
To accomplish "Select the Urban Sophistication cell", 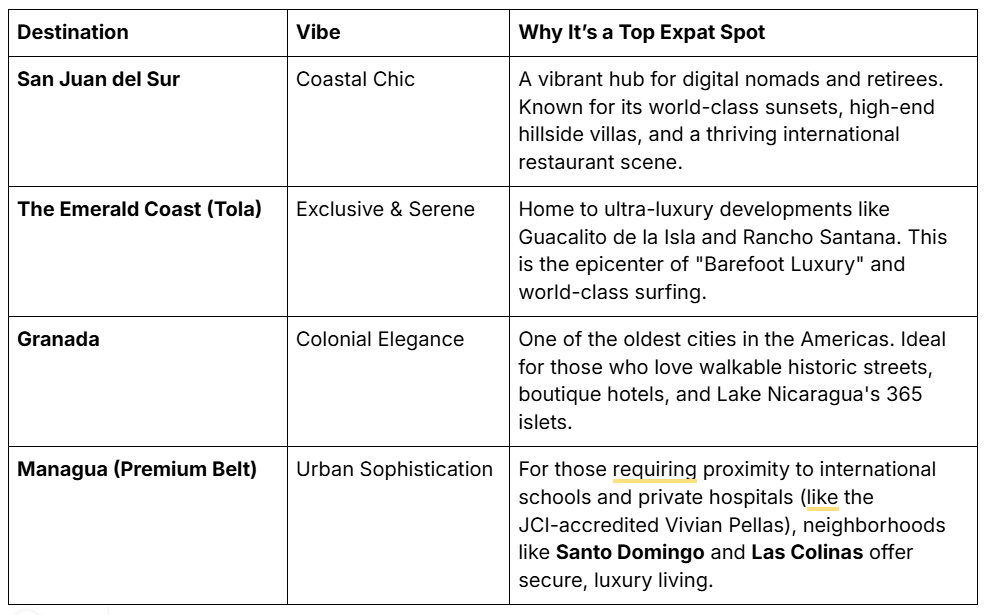I will 394,469.
